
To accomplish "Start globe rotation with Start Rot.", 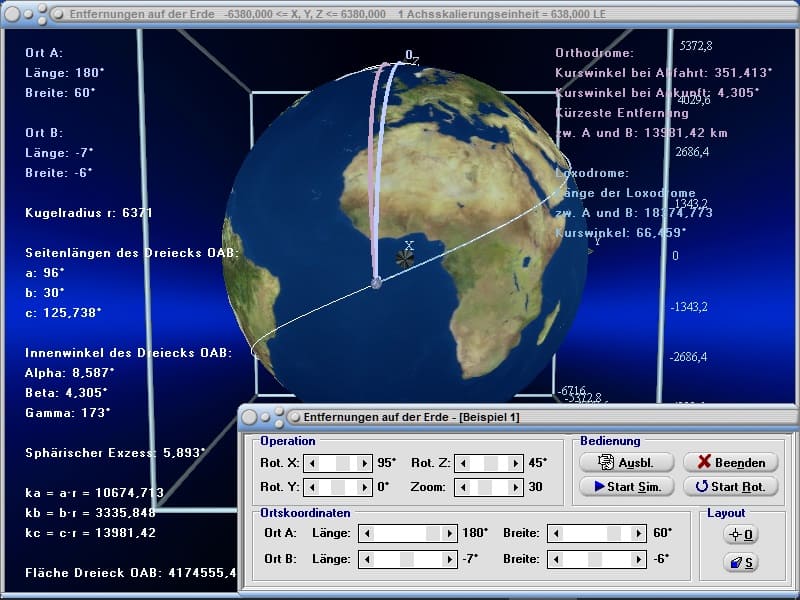I will pyautogui.click(x=731, y=486).
